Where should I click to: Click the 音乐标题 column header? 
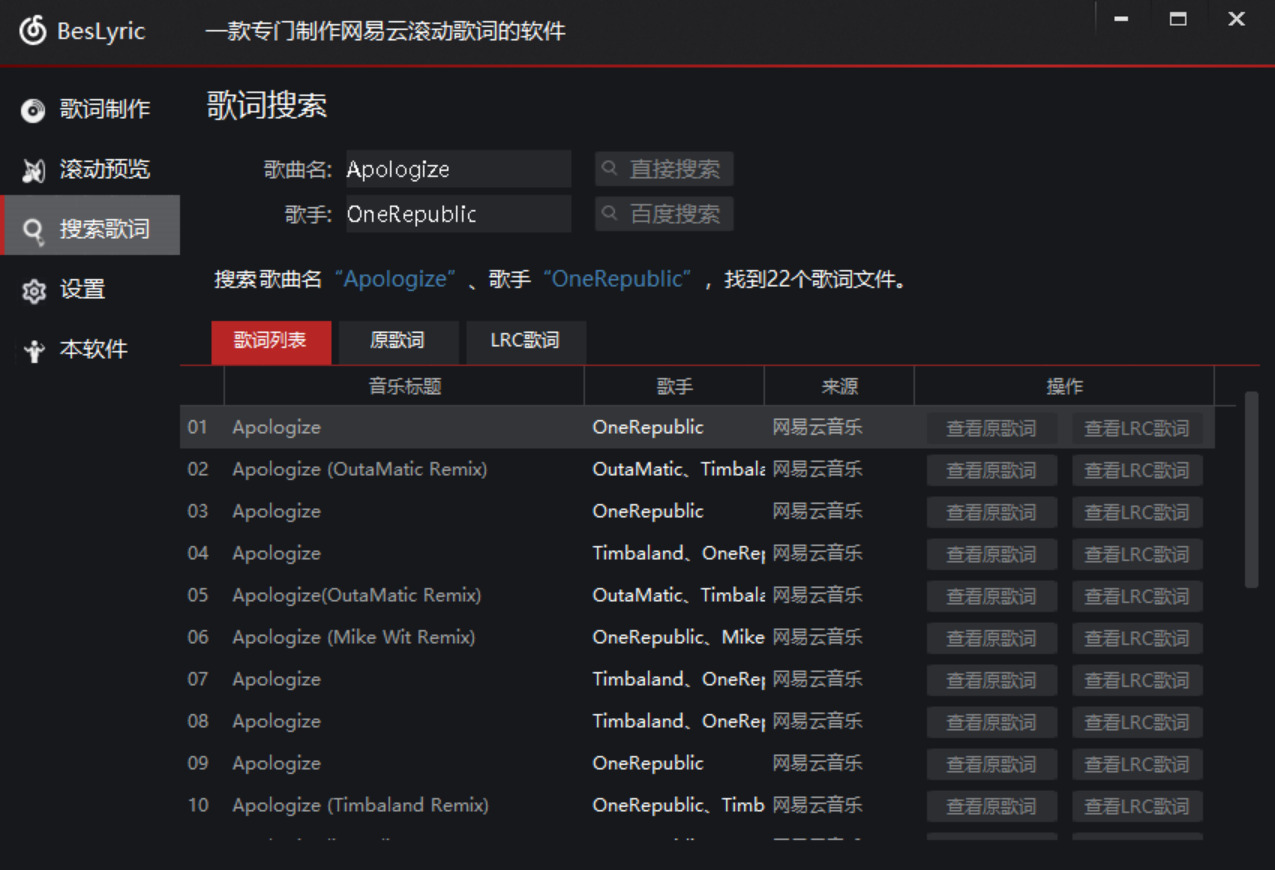(x=404, y=387)
